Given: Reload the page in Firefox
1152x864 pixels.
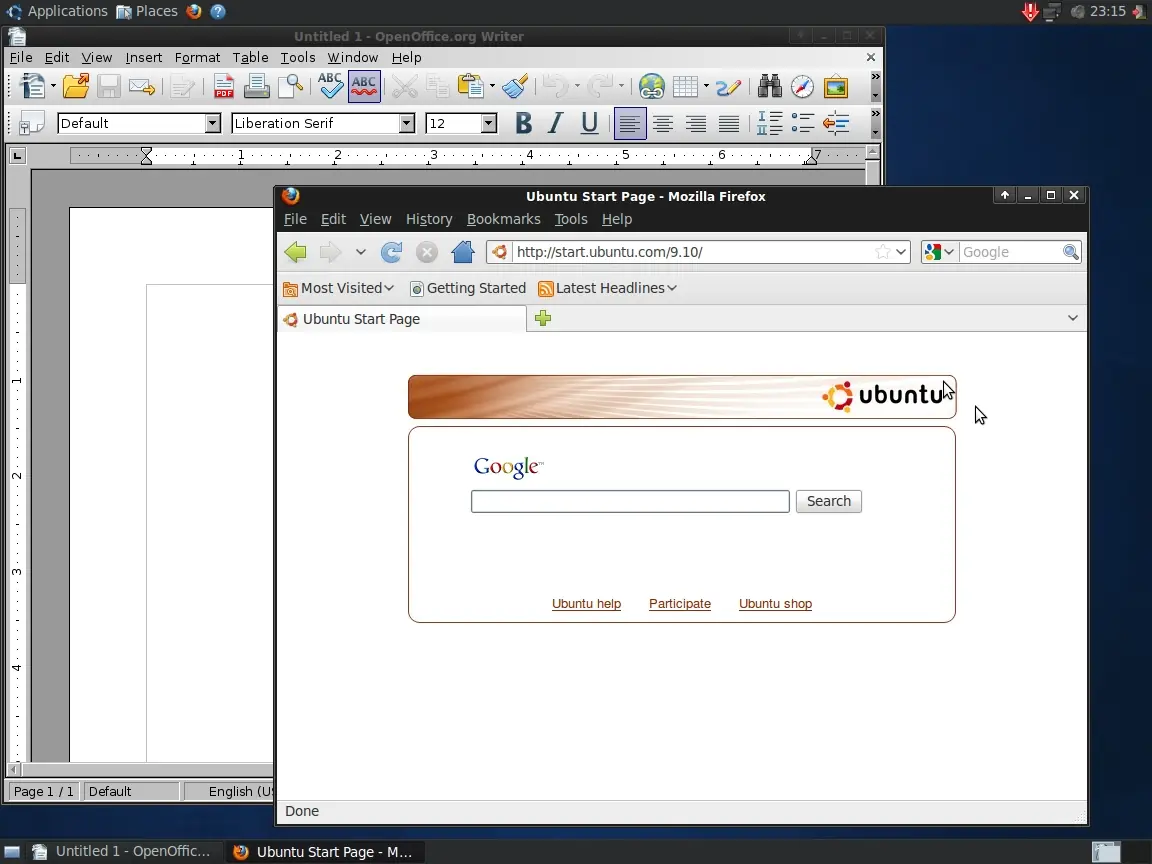Looking at the screenshot, I should point(392,252).
